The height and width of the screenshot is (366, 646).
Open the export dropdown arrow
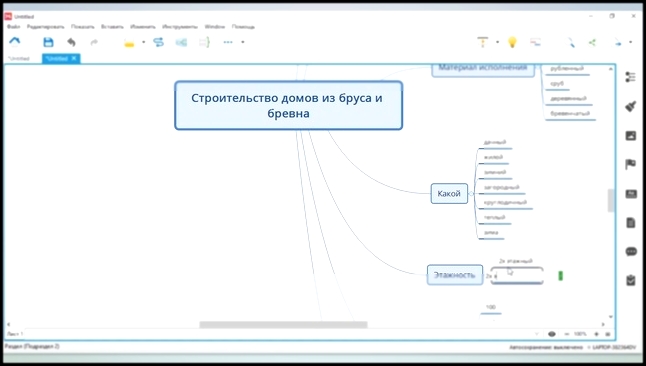coord(630,42)
